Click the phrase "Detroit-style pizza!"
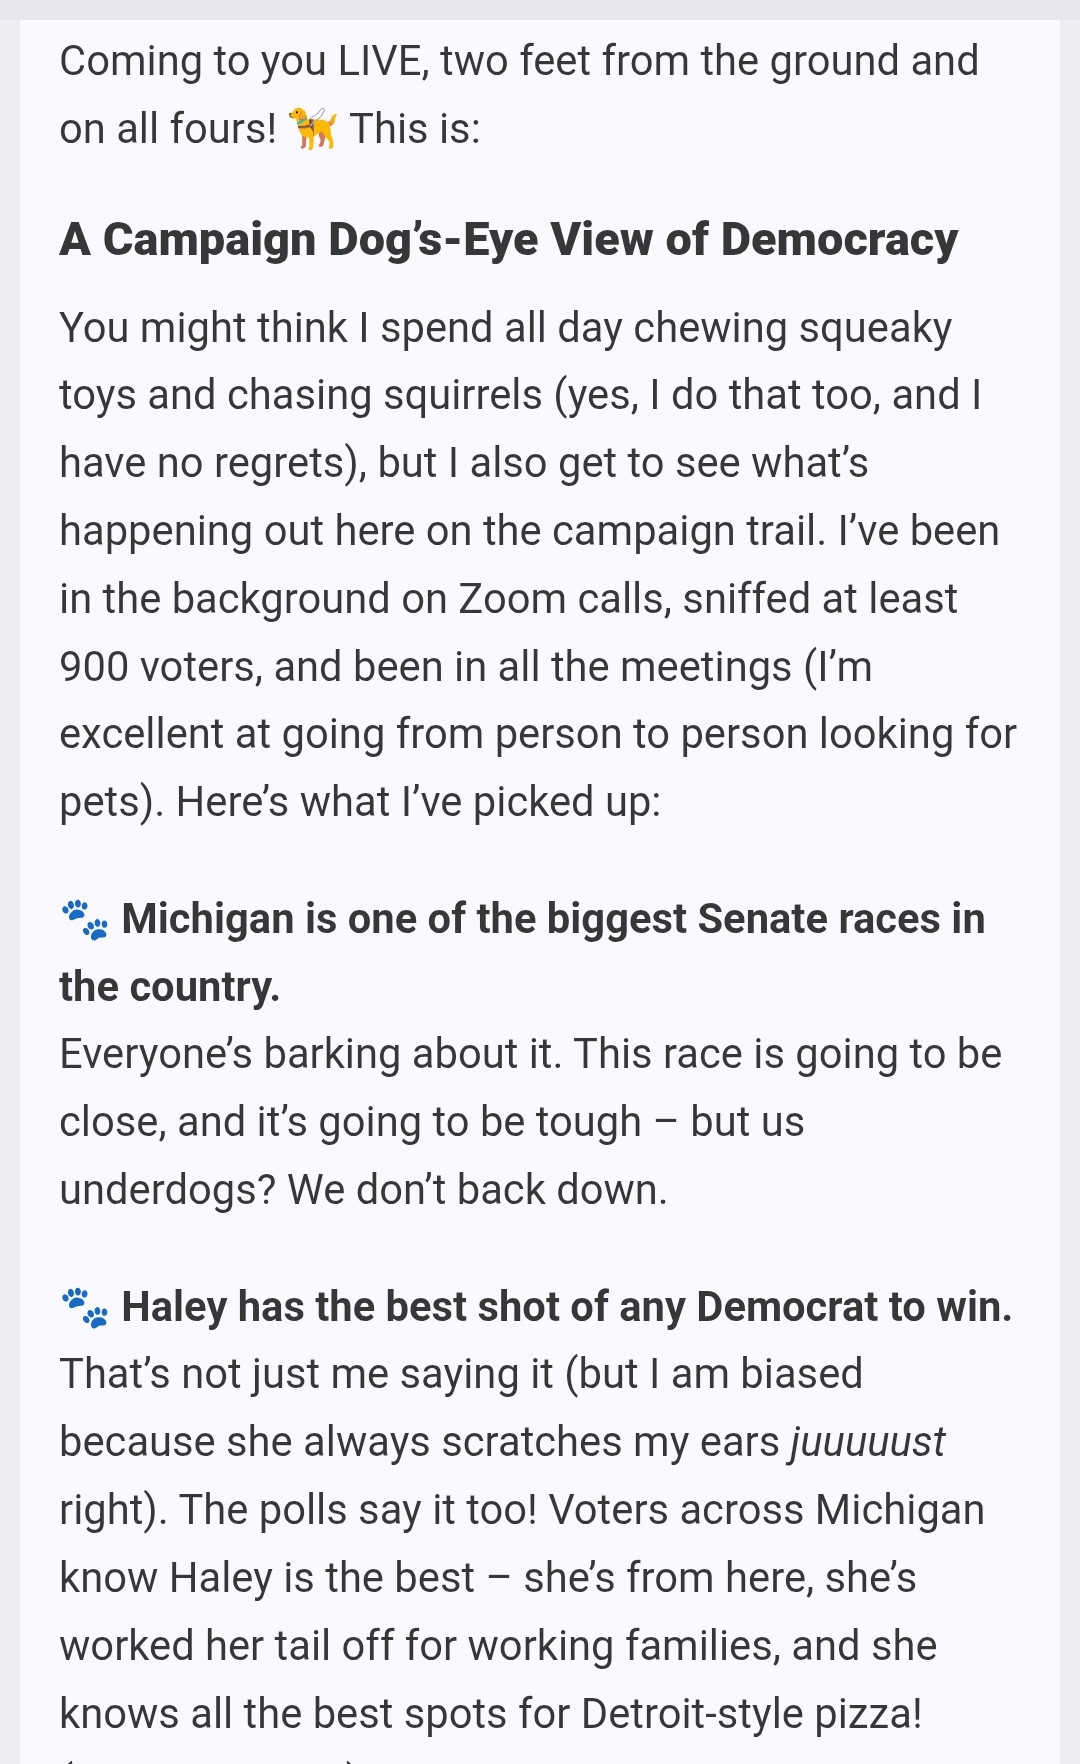 pyautogui.click(x=750, y=1713)
